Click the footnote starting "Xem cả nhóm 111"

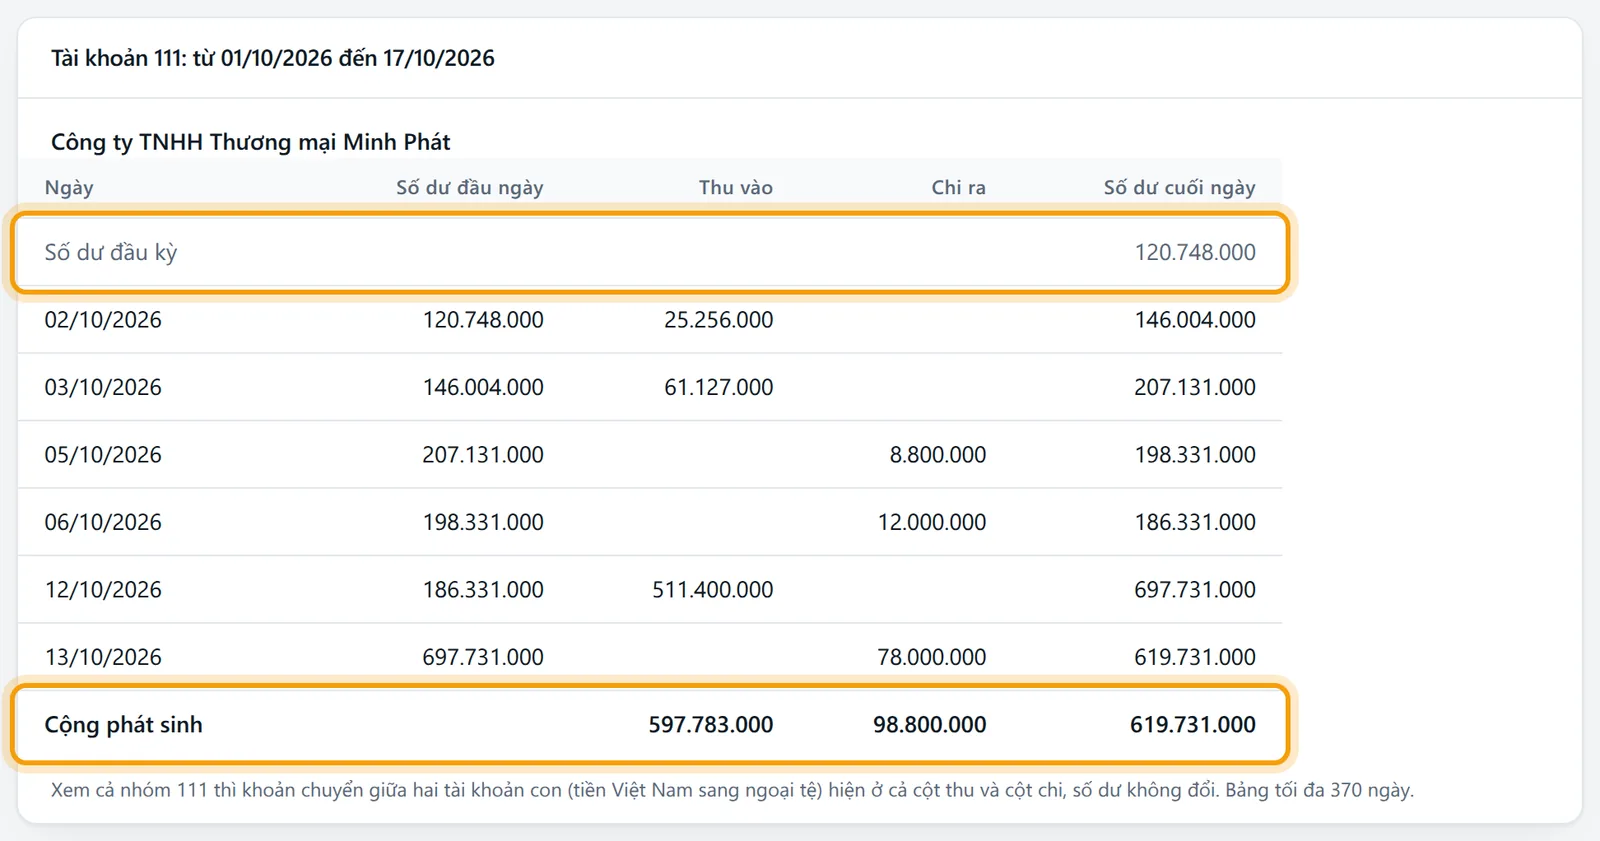click(x=732, y=790)
